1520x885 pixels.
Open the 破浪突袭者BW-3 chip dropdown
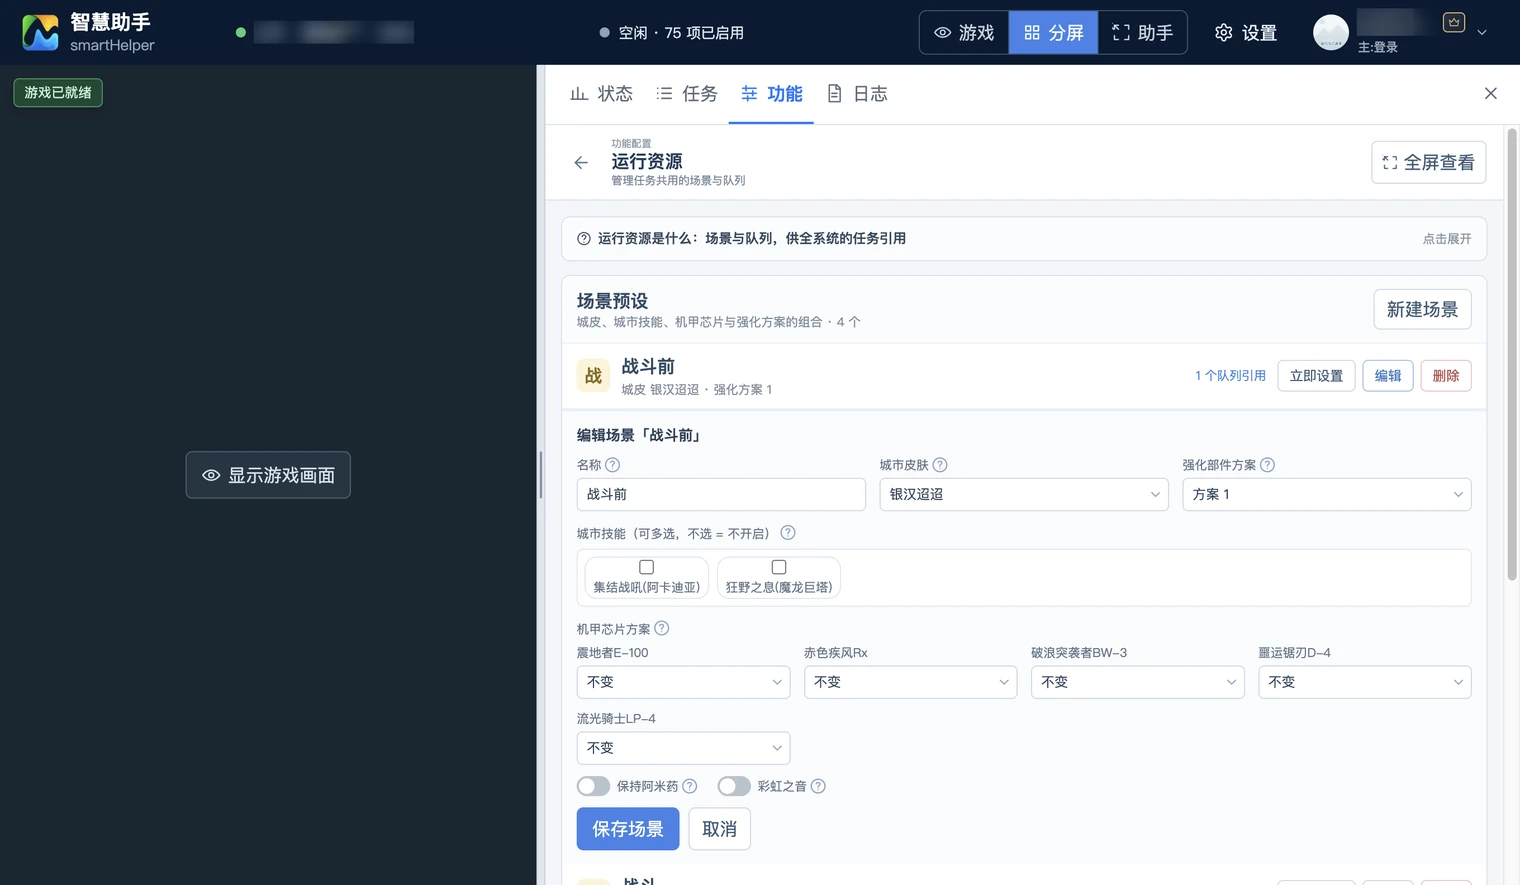1138,682
